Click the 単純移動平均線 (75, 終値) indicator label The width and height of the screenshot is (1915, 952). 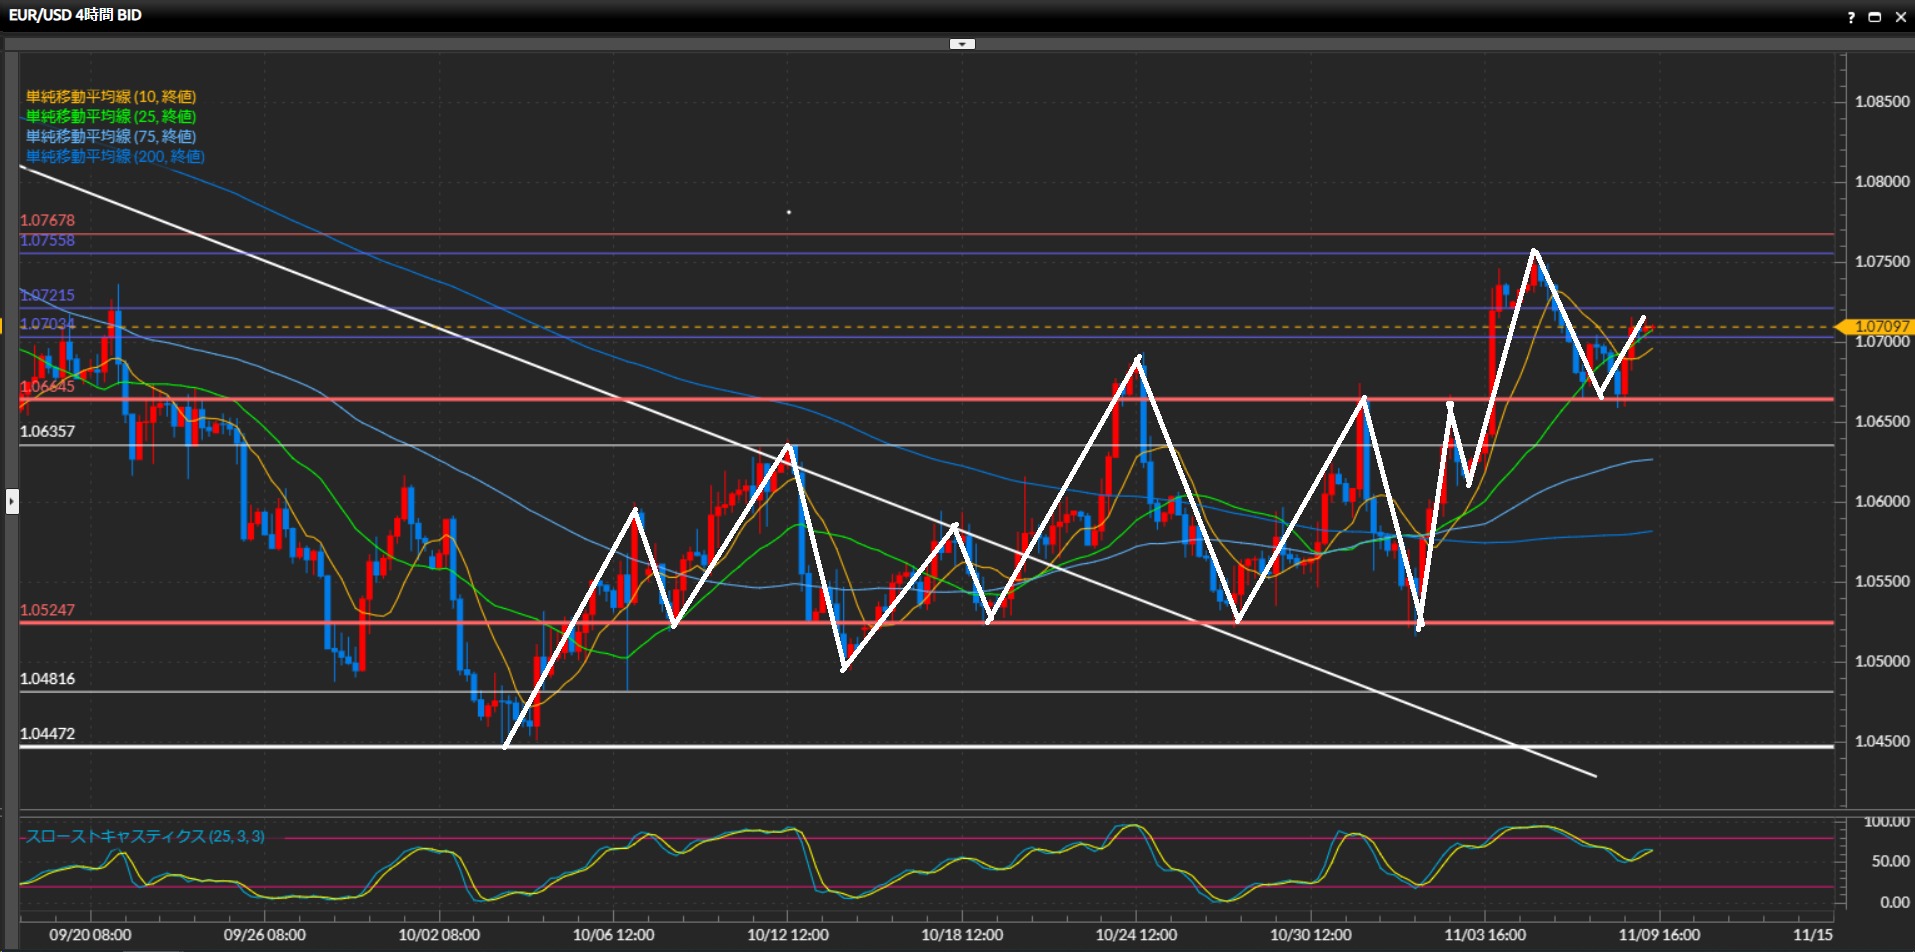point(111,137)
